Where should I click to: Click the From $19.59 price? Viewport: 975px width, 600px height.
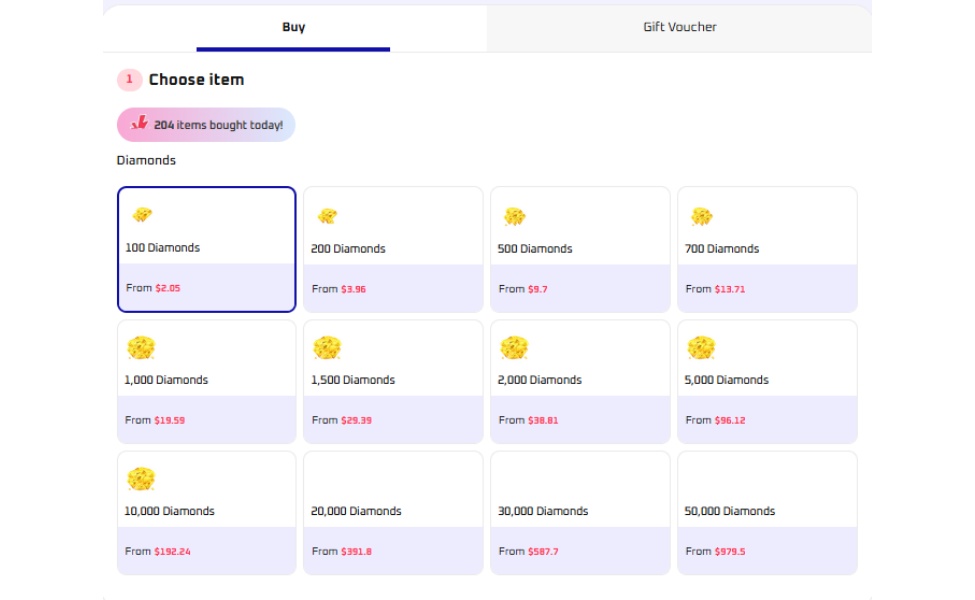155,420
